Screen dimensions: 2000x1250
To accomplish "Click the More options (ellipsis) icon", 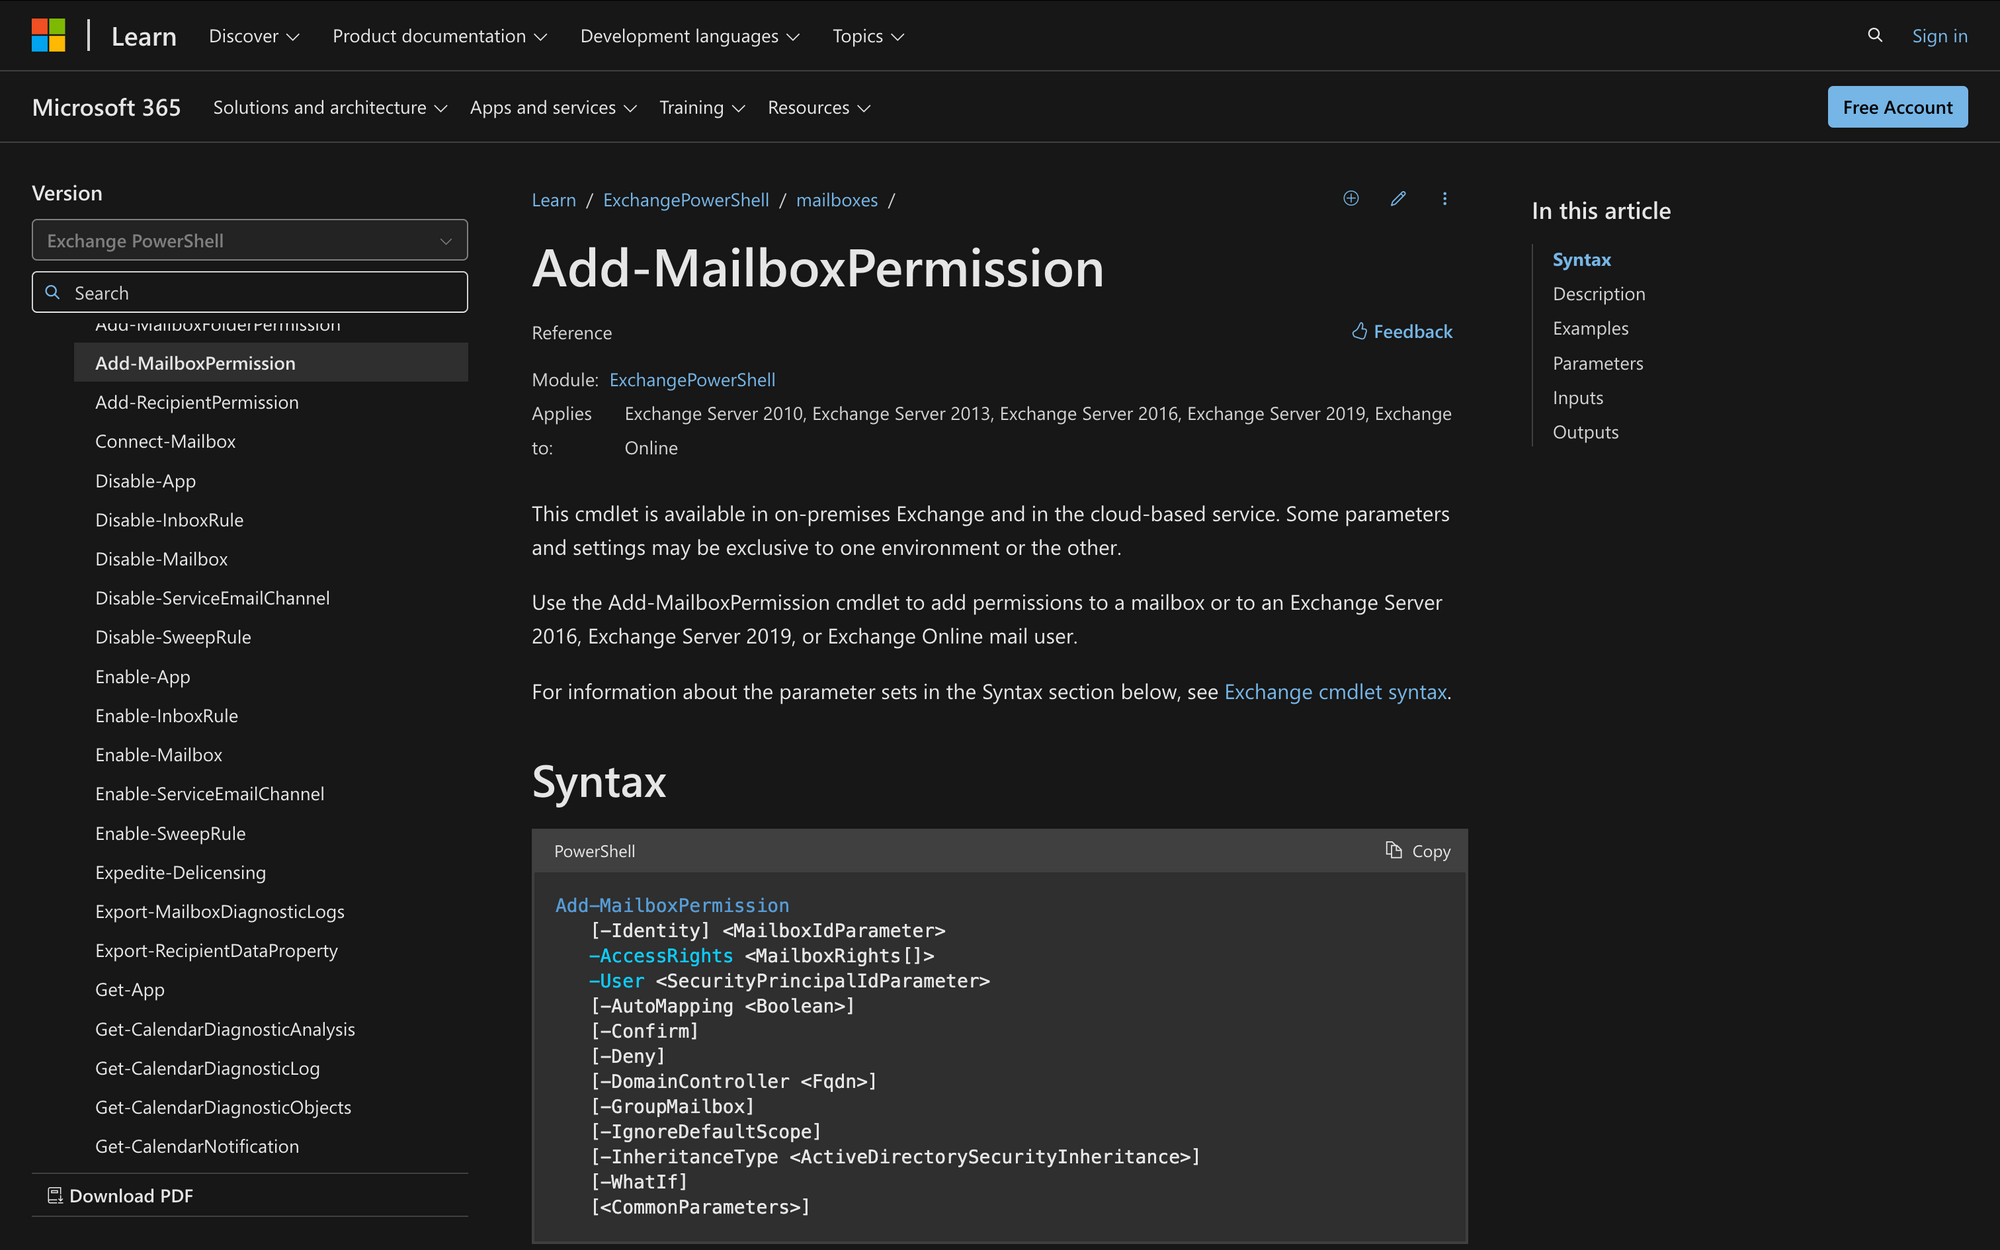I will (x=1444, y=199).
